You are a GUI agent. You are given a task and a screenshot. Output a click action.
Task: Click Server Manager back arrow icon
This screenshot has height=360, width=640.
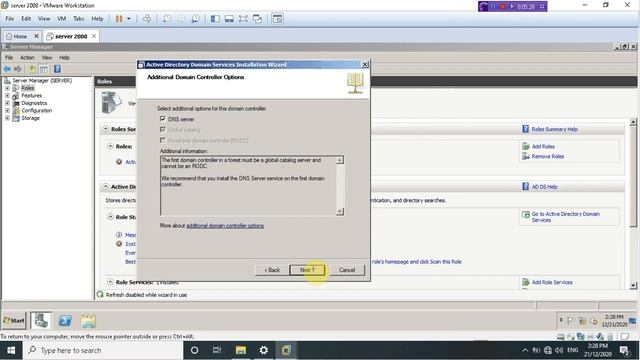tap(7, 69)
